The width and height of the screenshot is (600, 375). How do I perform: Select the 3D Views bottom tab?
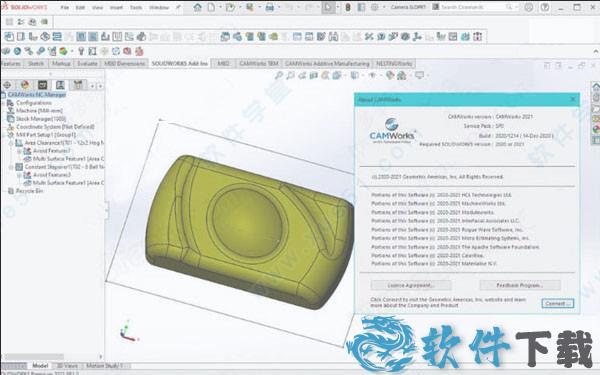67,366
